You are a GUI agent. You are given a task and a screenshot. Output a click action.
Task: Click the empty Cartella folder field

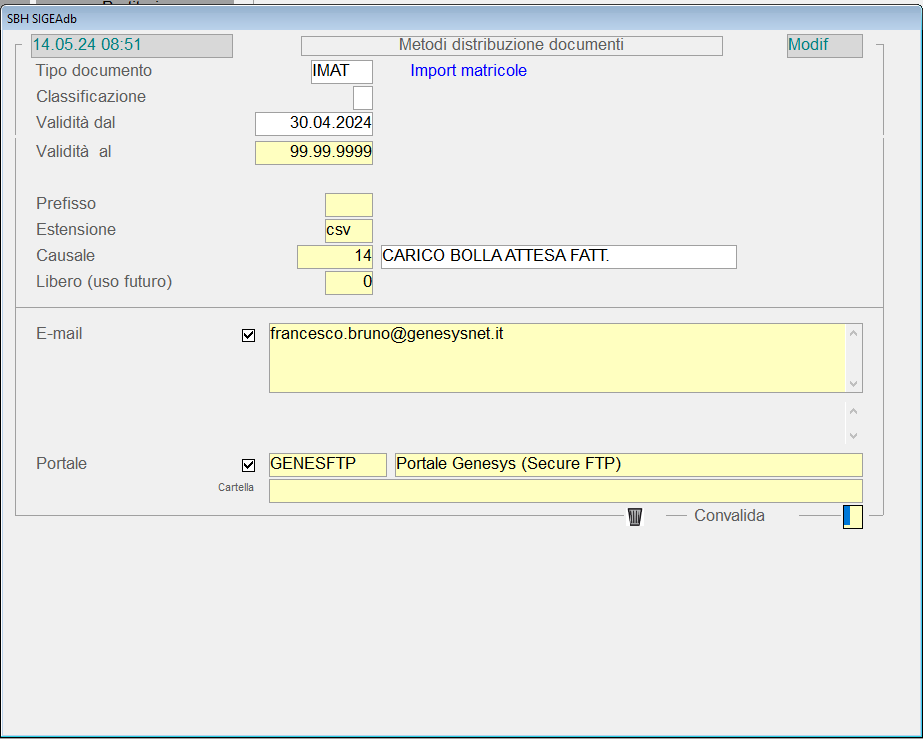565,491
